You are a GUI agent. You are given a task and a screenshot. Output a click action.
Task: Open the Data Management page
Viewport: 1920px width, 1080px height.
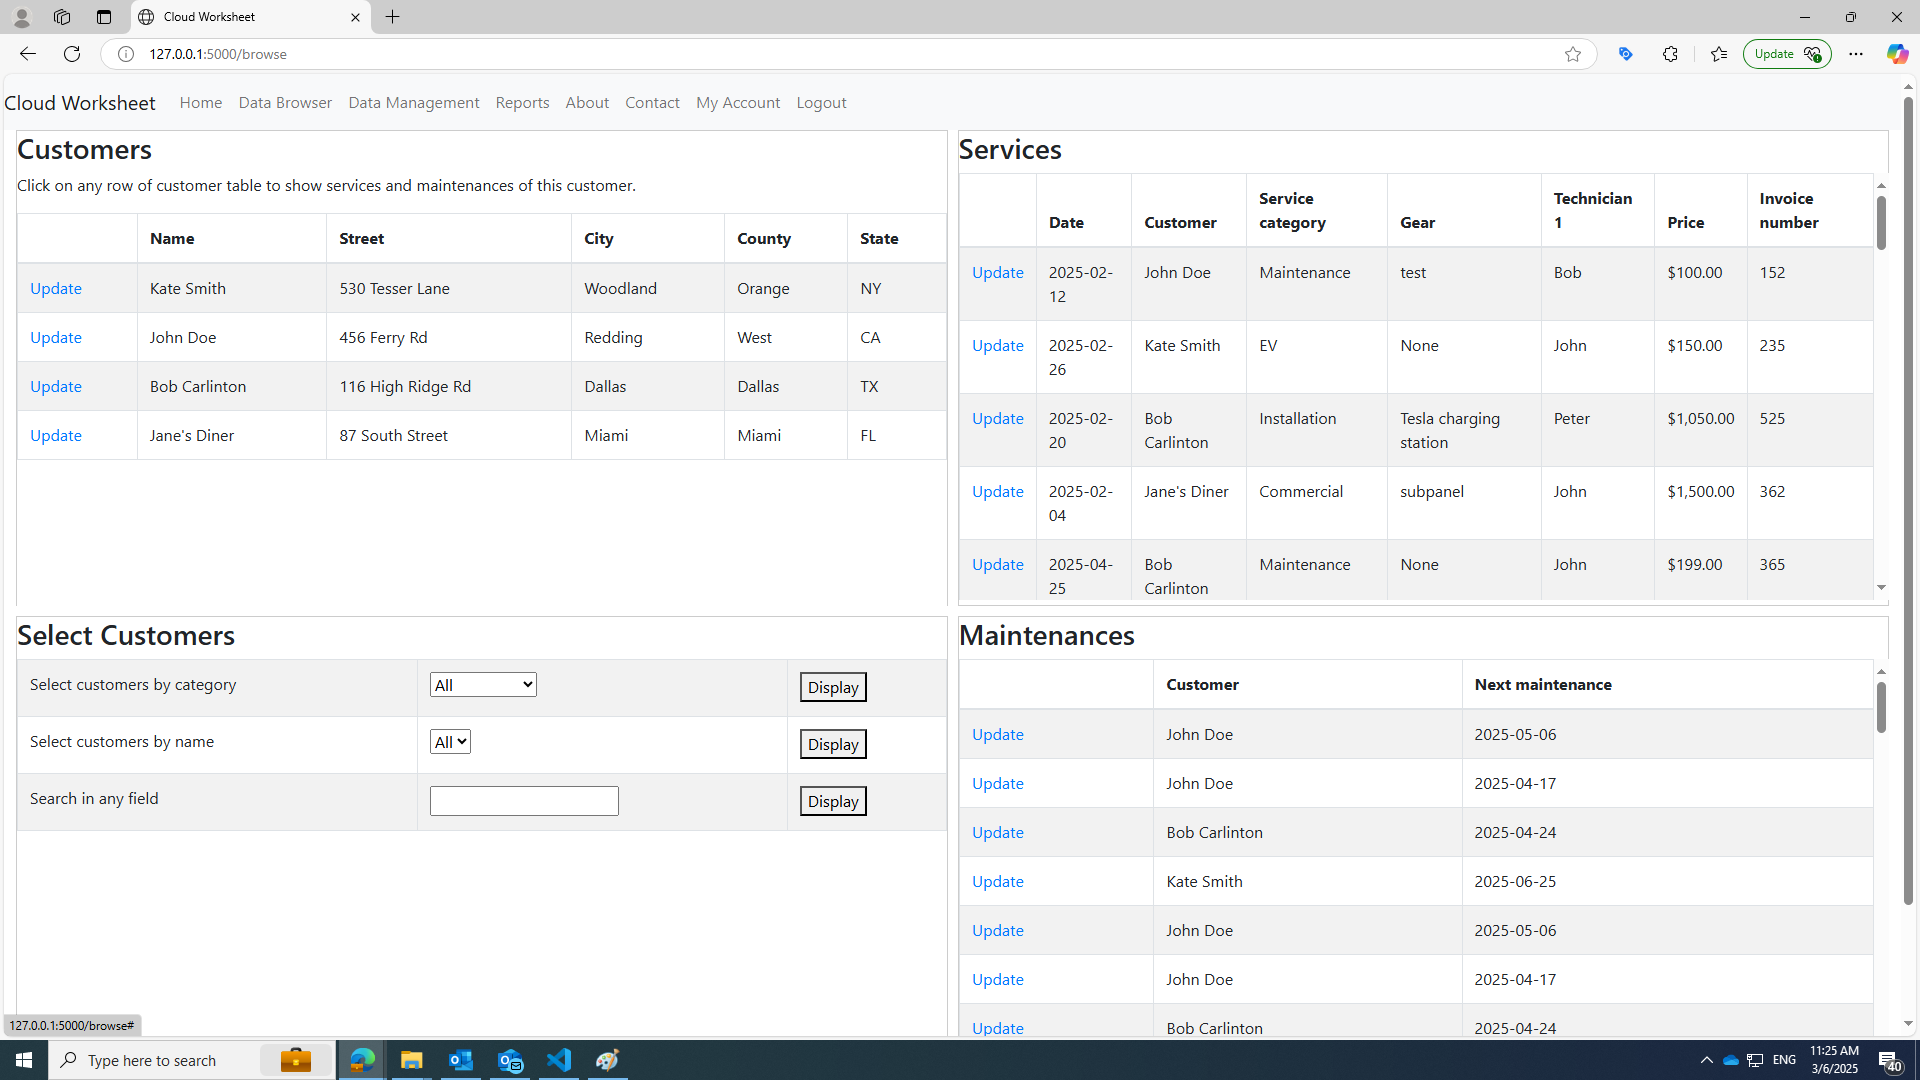click(413, 102)
